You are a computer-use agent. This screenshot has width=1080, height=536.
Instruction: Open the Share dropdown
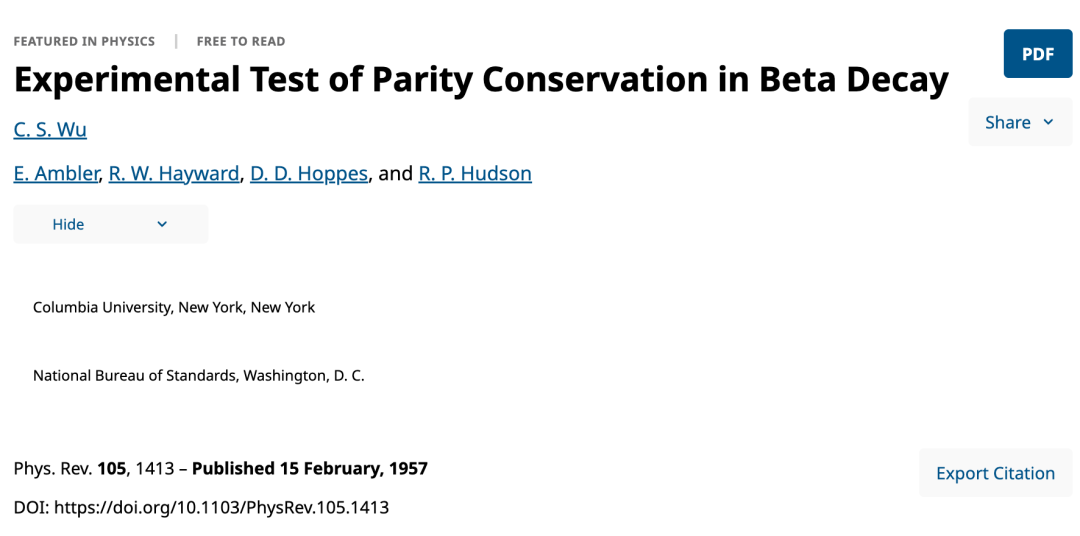[x=1007, y=122]
